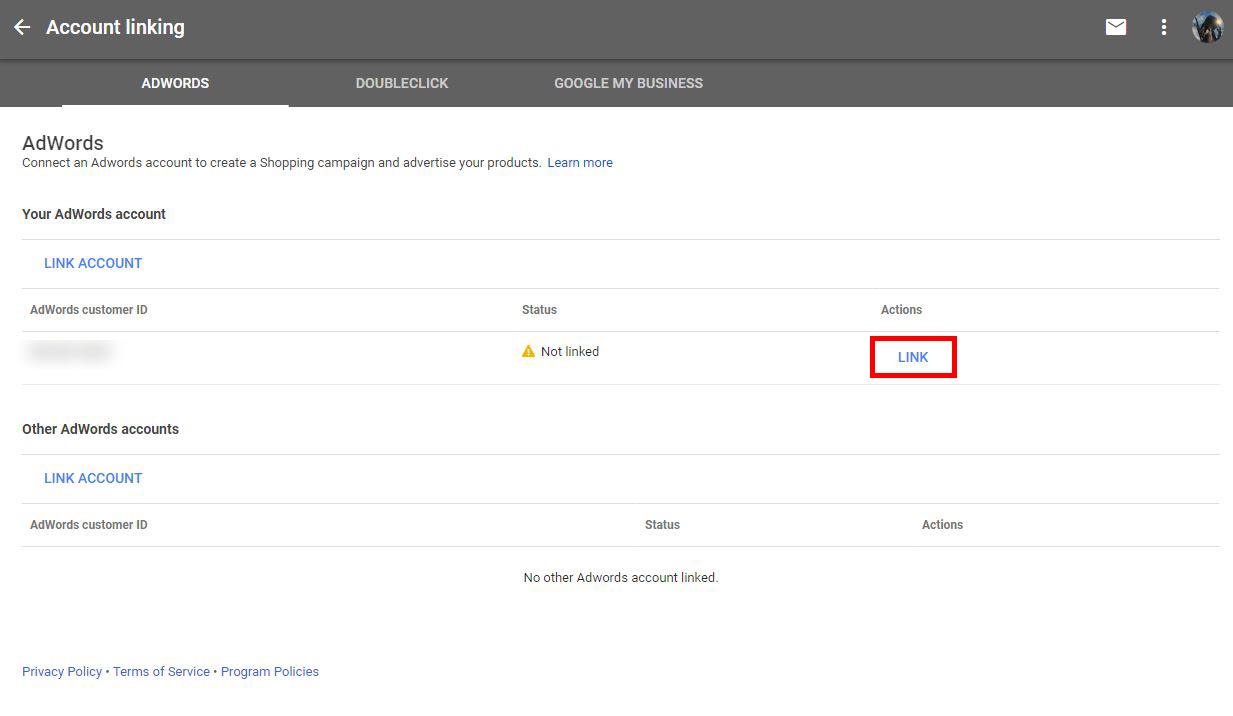Select the blurred AdWords customer ID value
This screenshot has height=716, width=1233.
coord(70,351)
